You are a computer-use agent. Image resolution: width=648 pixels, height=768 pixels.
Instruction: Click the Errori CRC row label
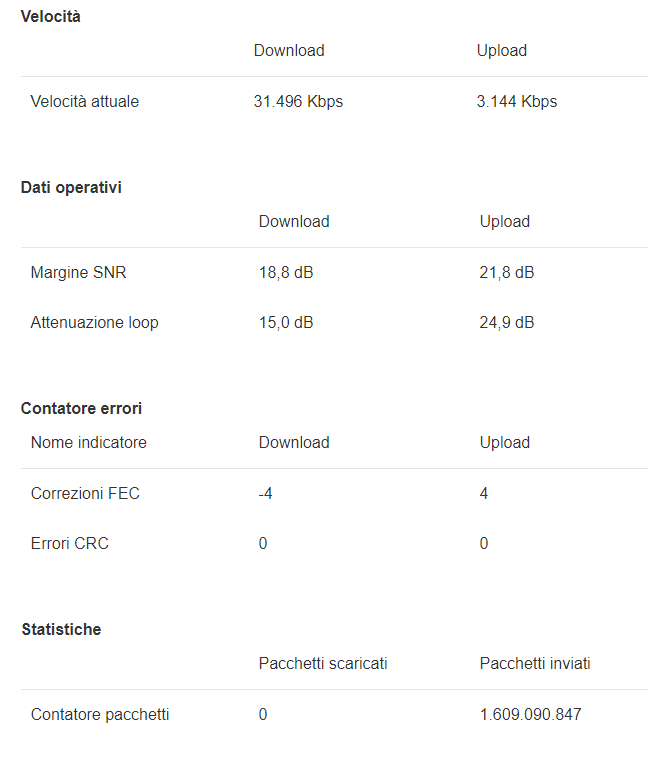click(70, 544)
